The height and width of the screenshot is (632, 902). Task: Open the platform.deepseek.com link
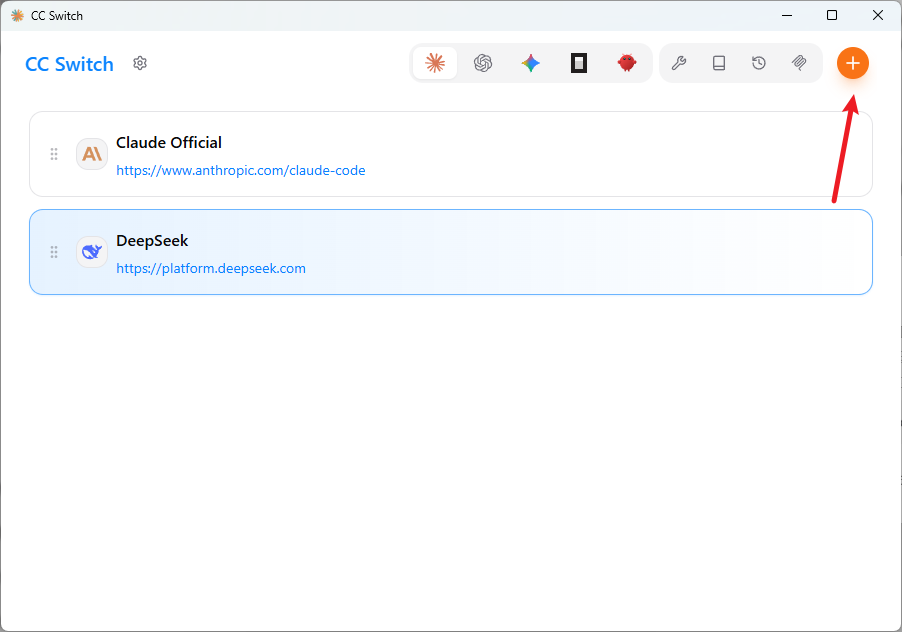click(x=211, y=269)
